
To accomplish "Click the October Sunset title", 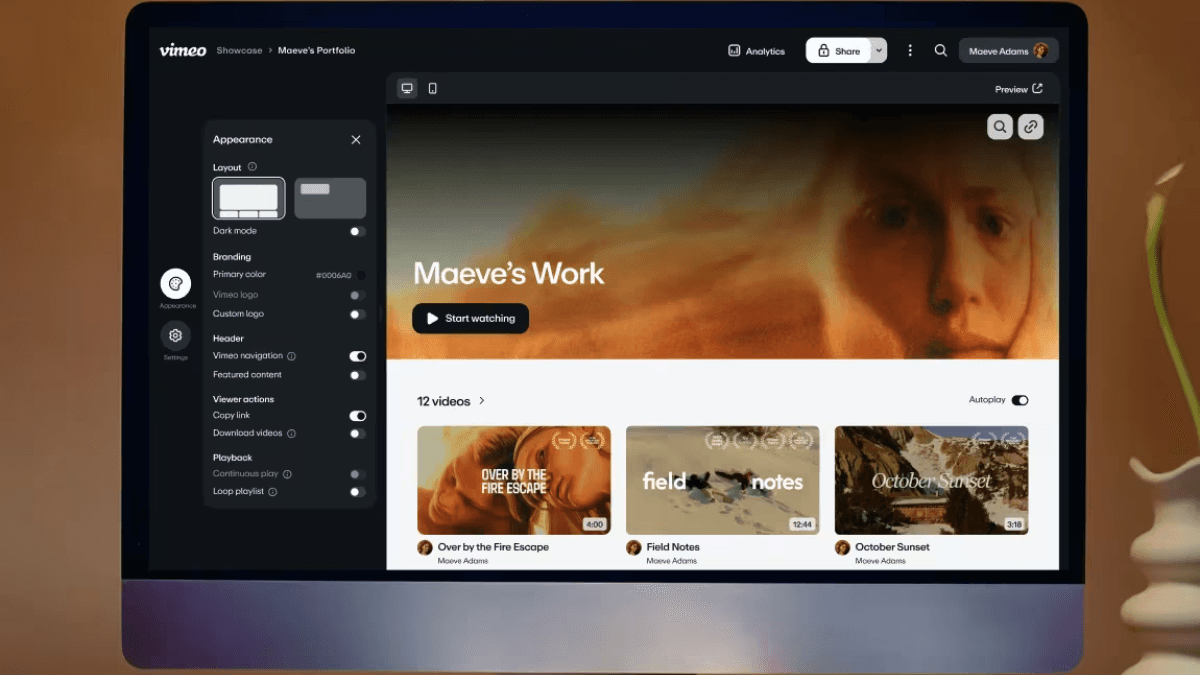I will coord(892,547).
